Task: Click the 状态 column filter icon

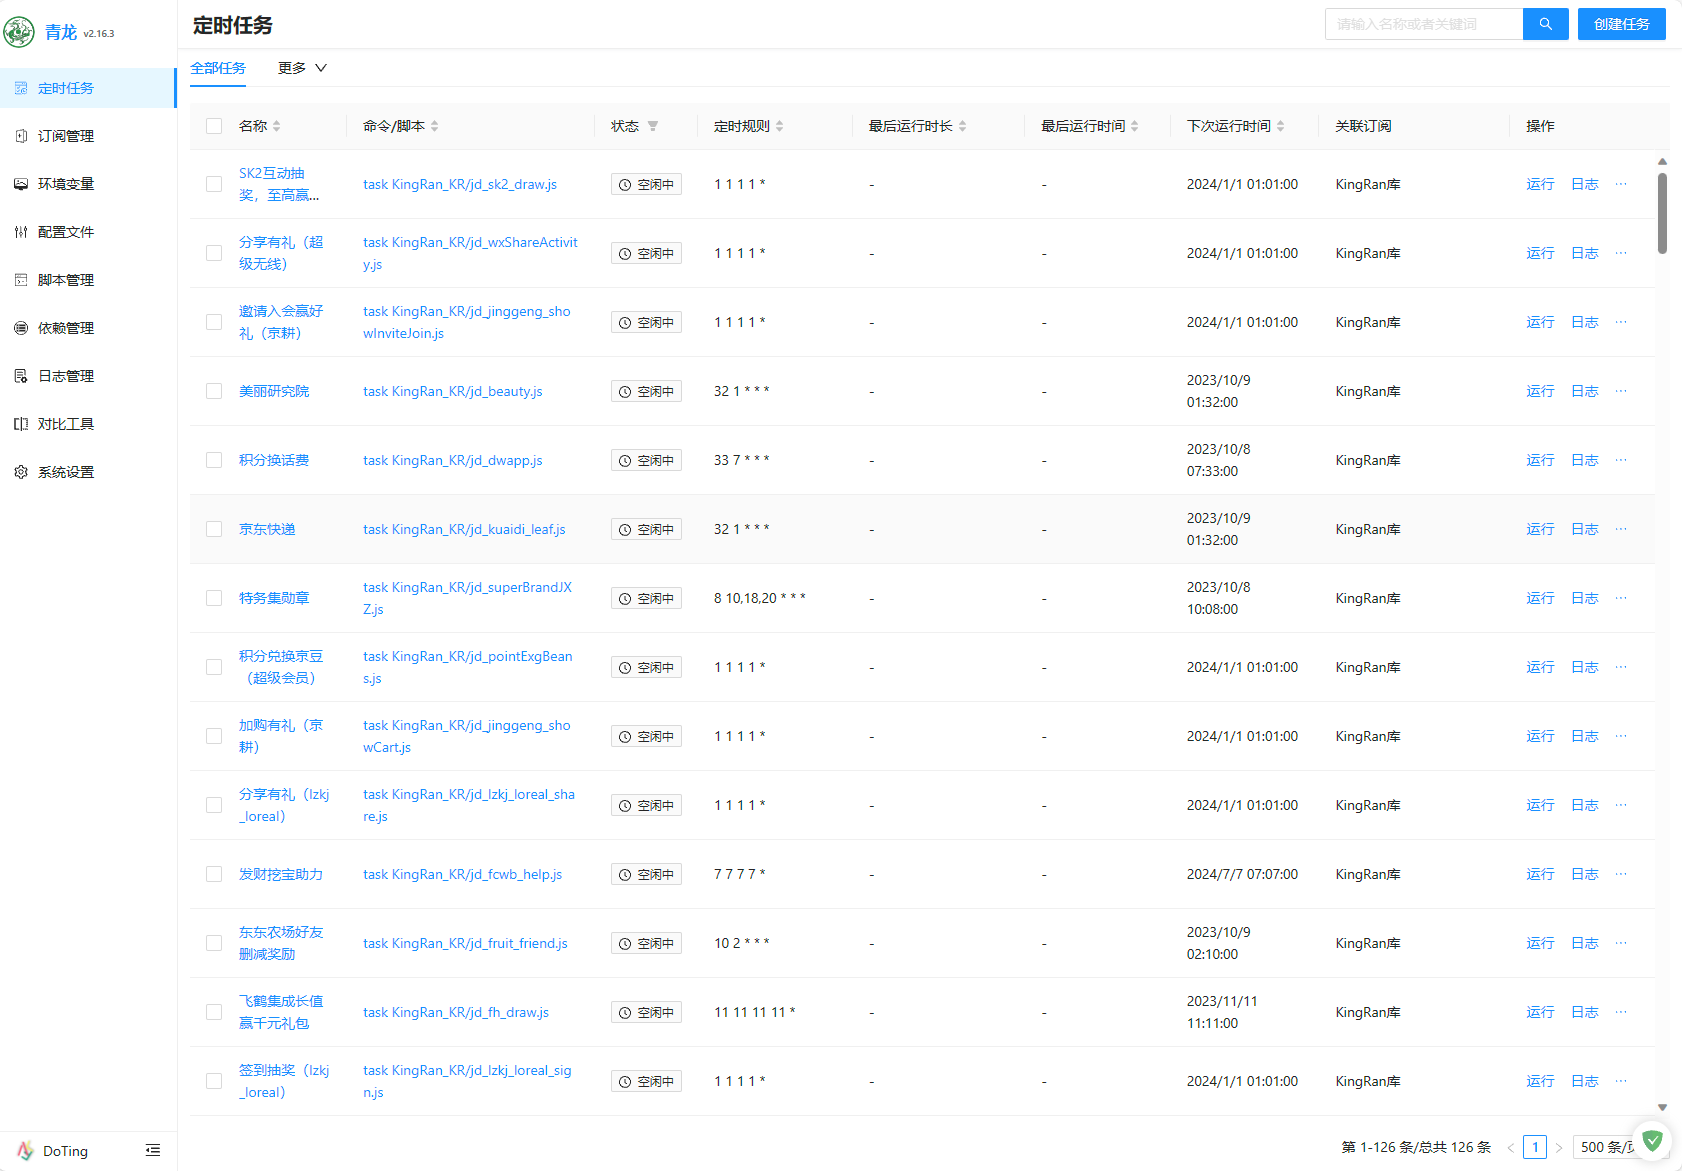Action: pos(653,126)
